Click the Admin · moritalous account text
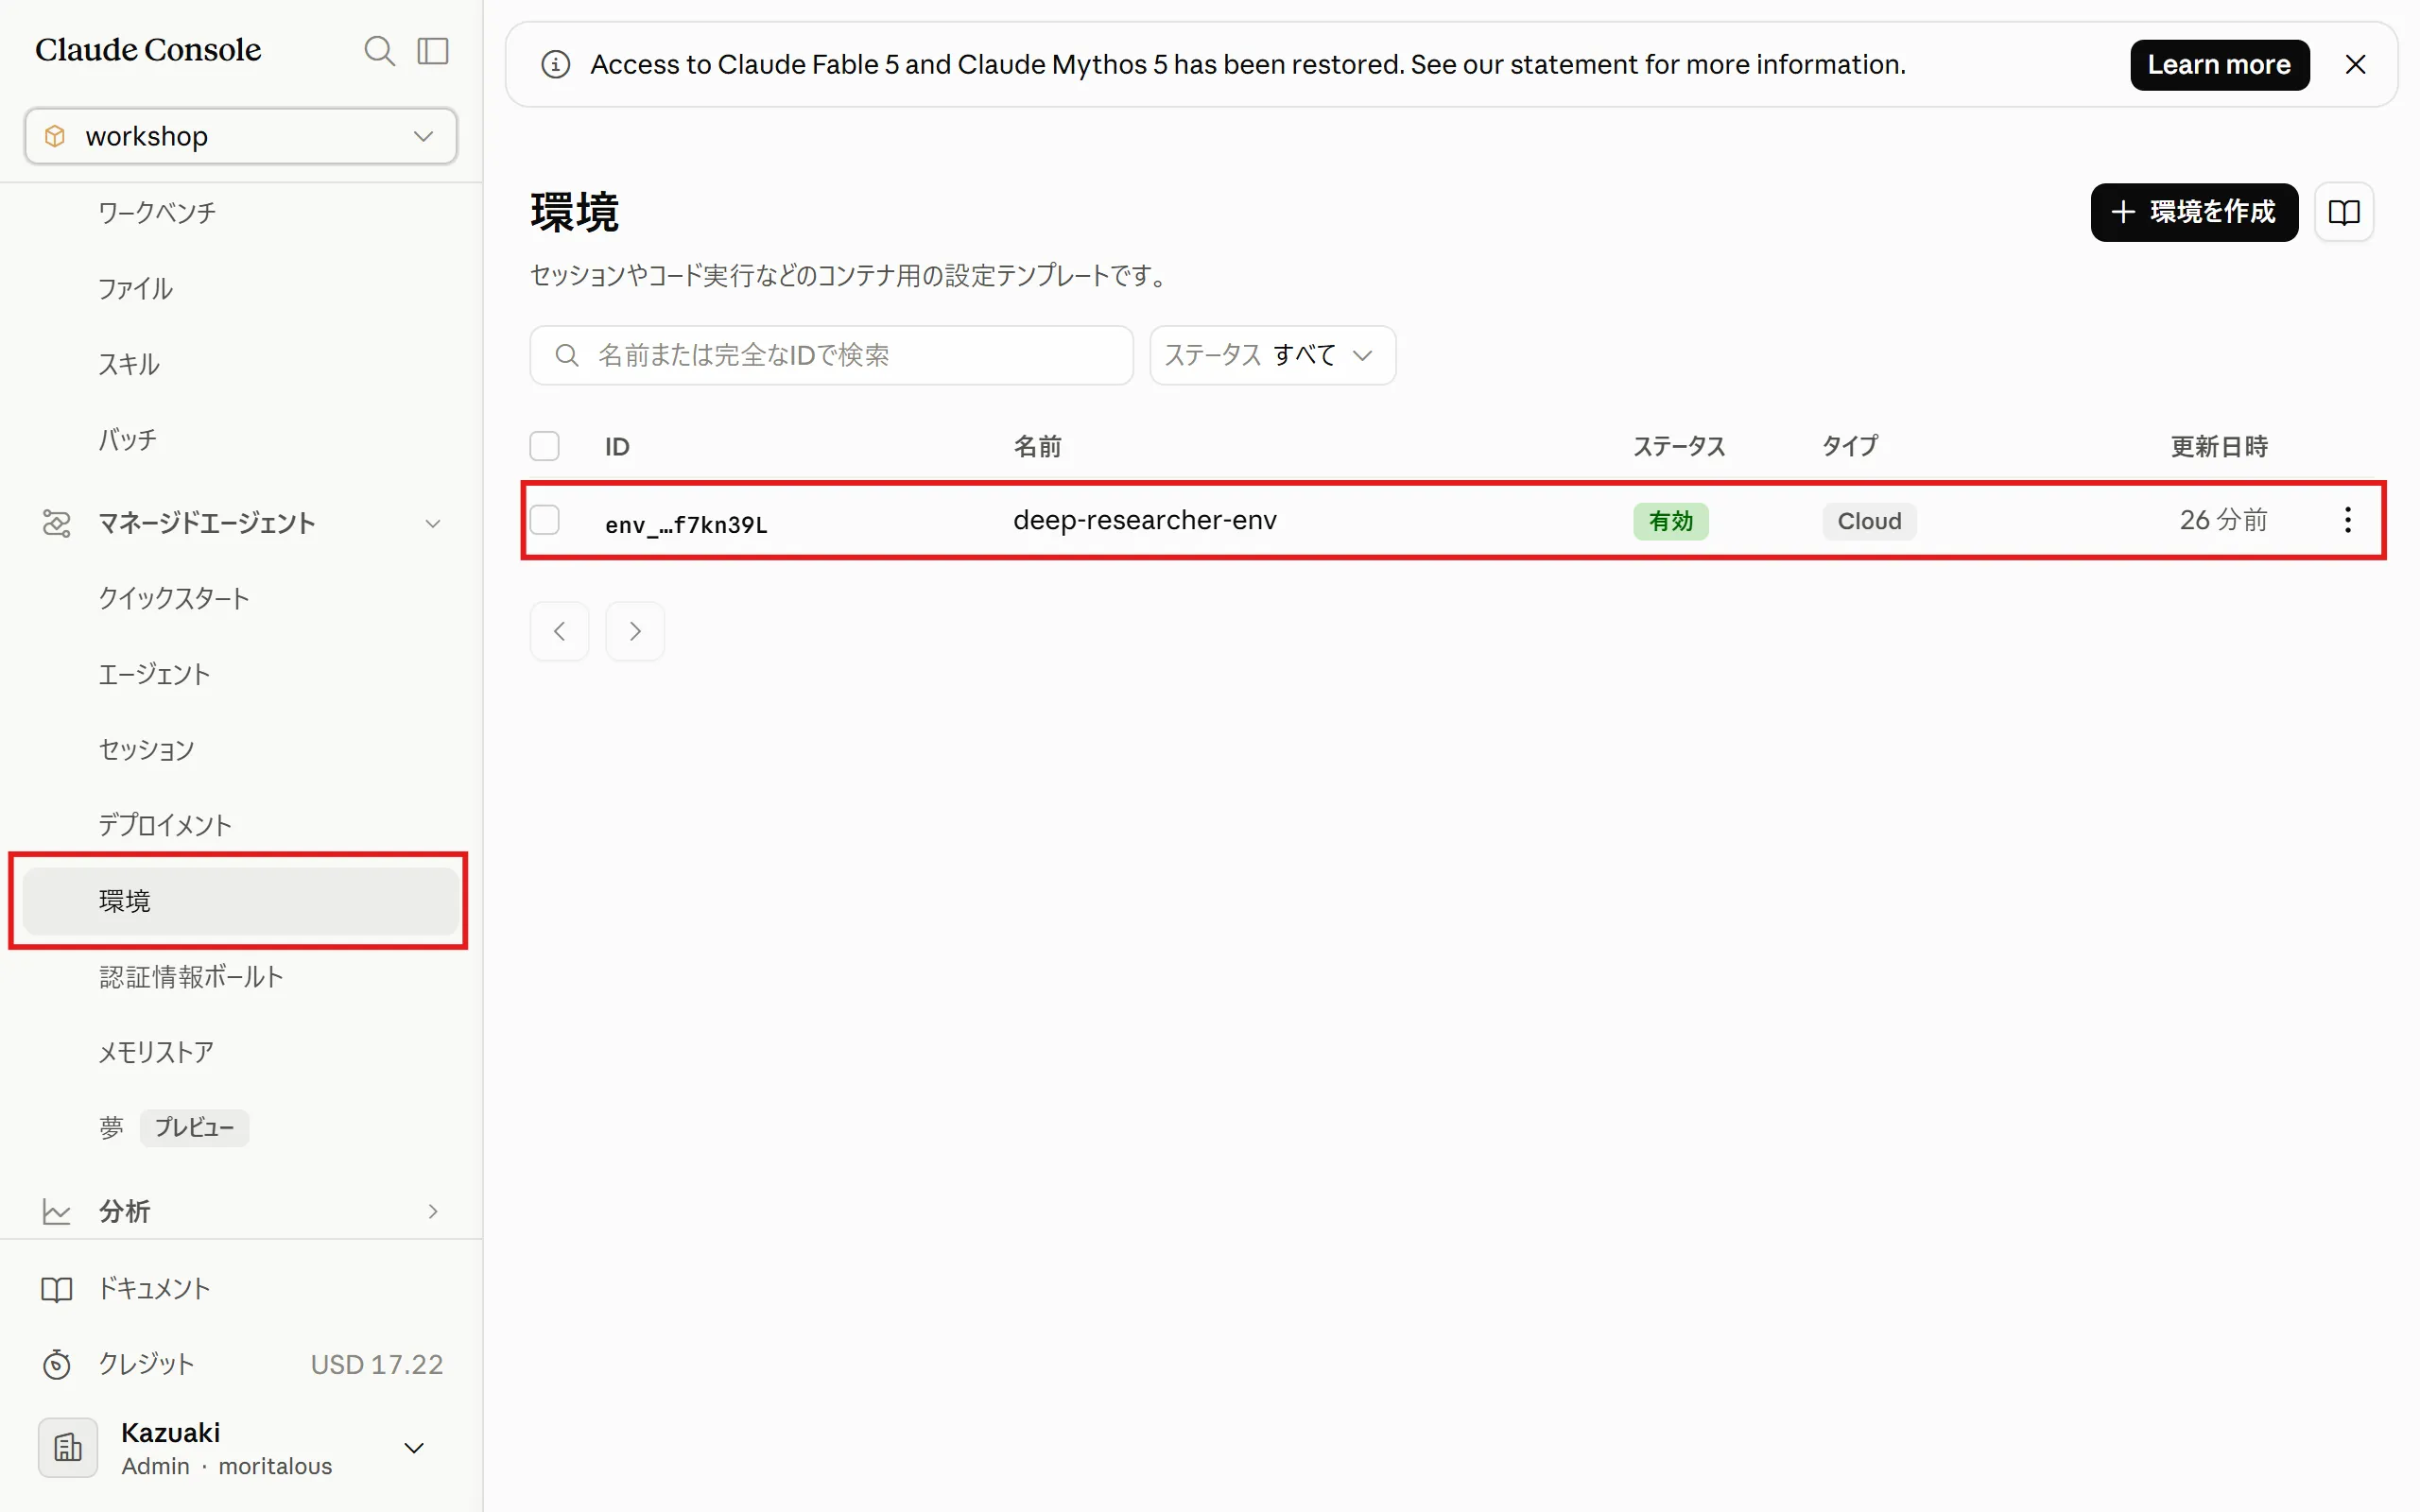2420x1512 pixels. pyautogui.click(x=227, y=1467)
